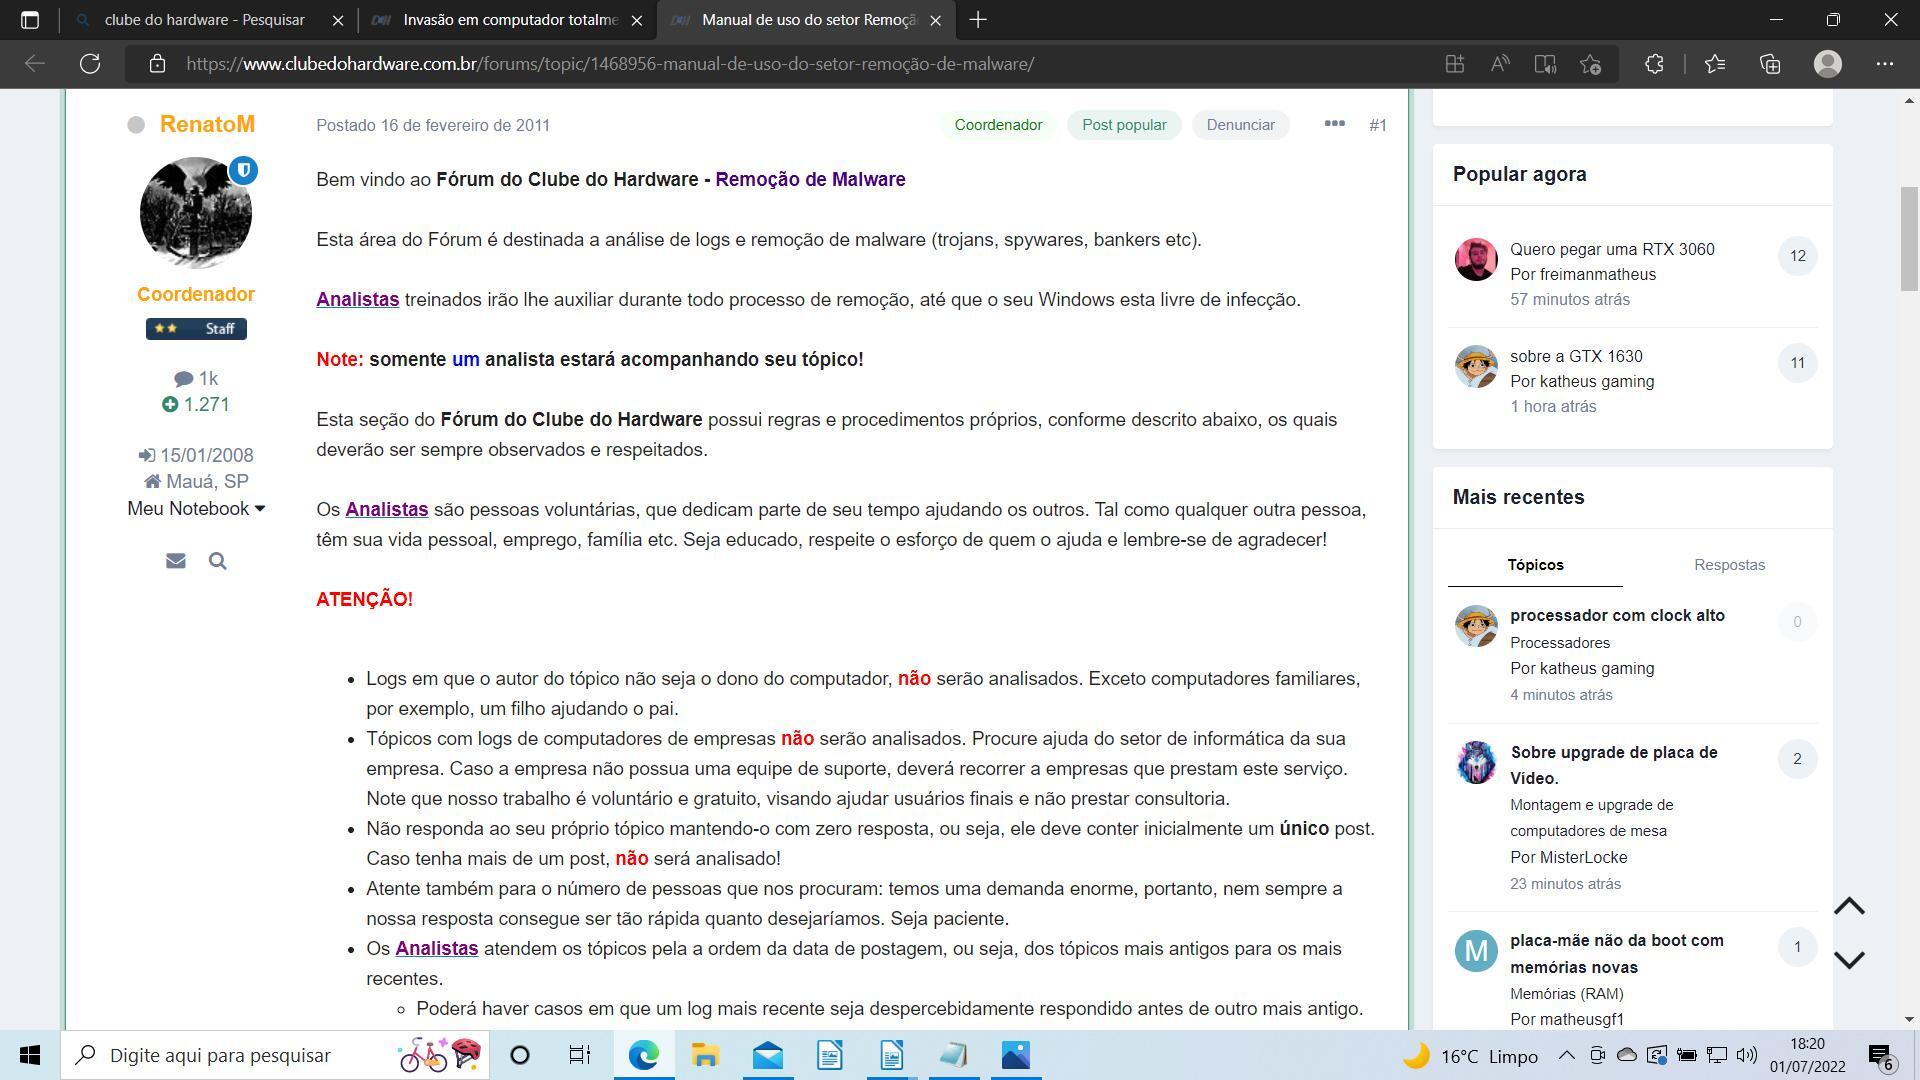The width and height of the screenshot is (1920, 1080).
Task: Reload the page with refresh icon
Action: [x=90, y=63]
